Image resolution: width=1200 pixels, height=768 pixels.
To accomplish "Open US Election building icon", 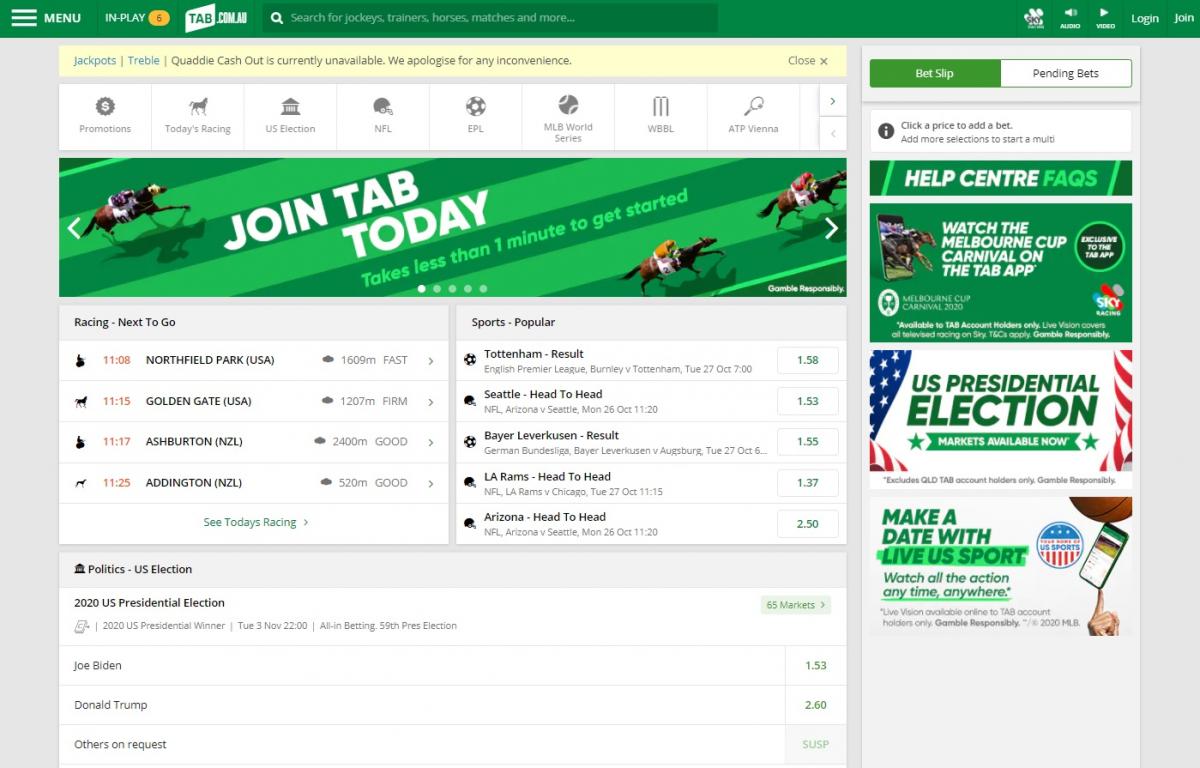I will [290, 106].
